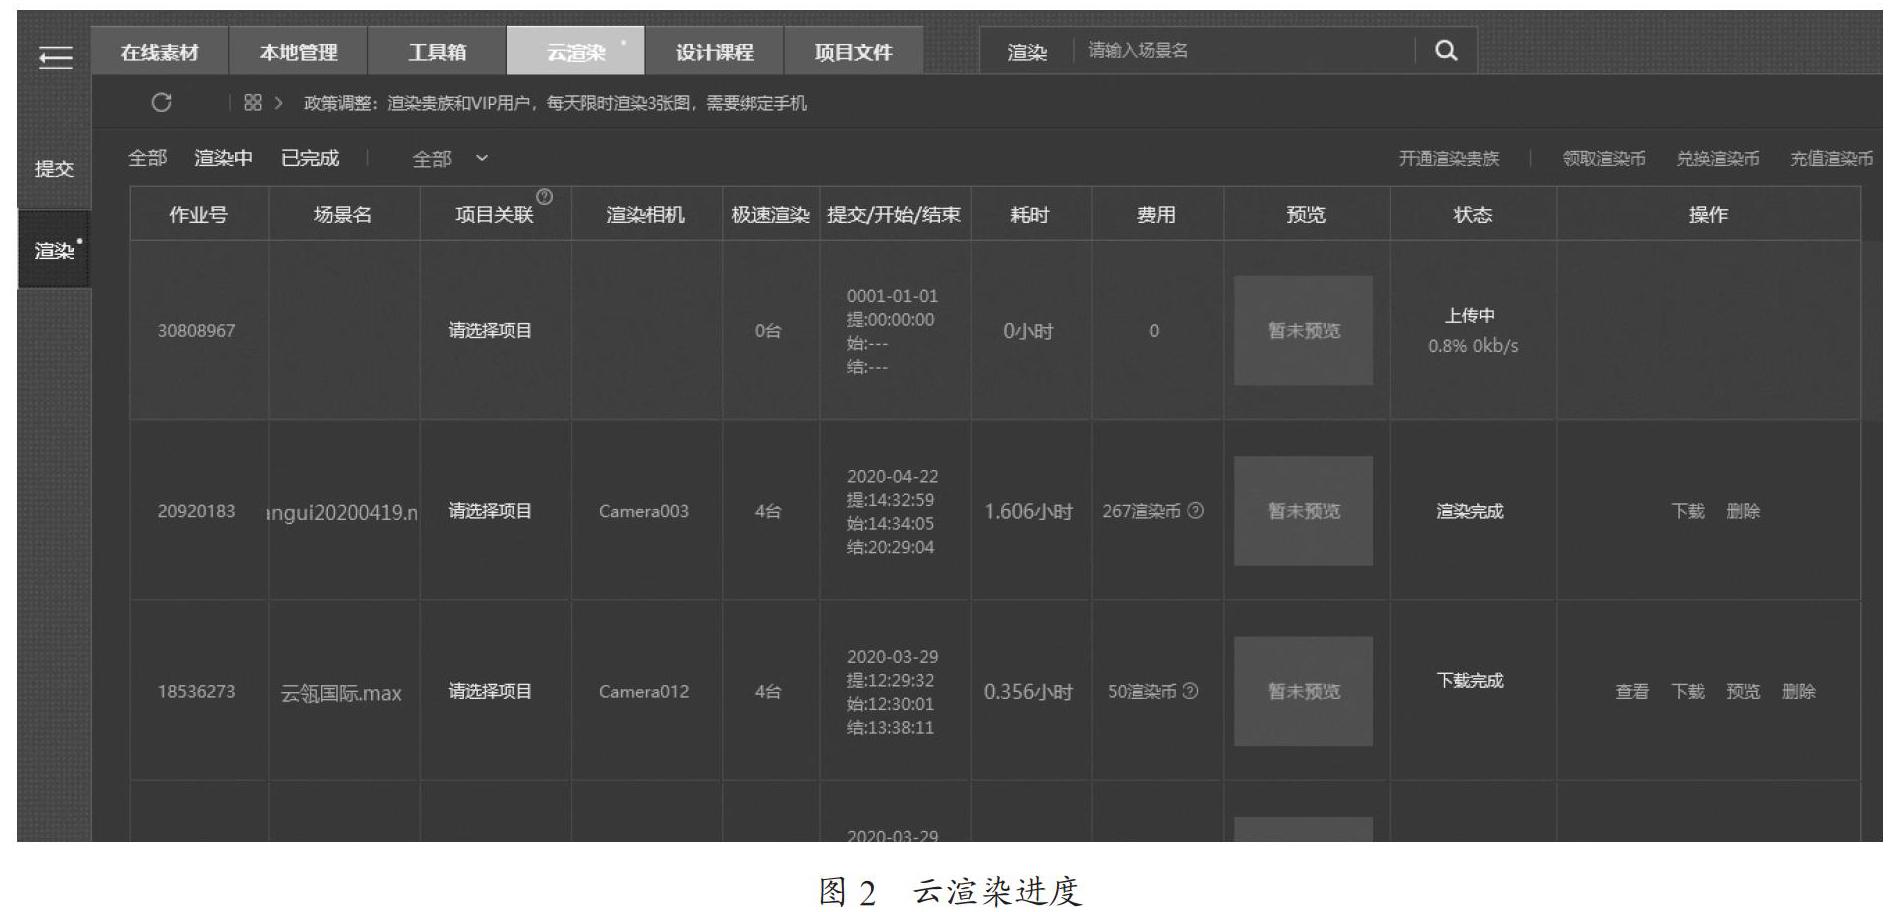Click the 充值渲染币 link

(x=1831, y=159)
